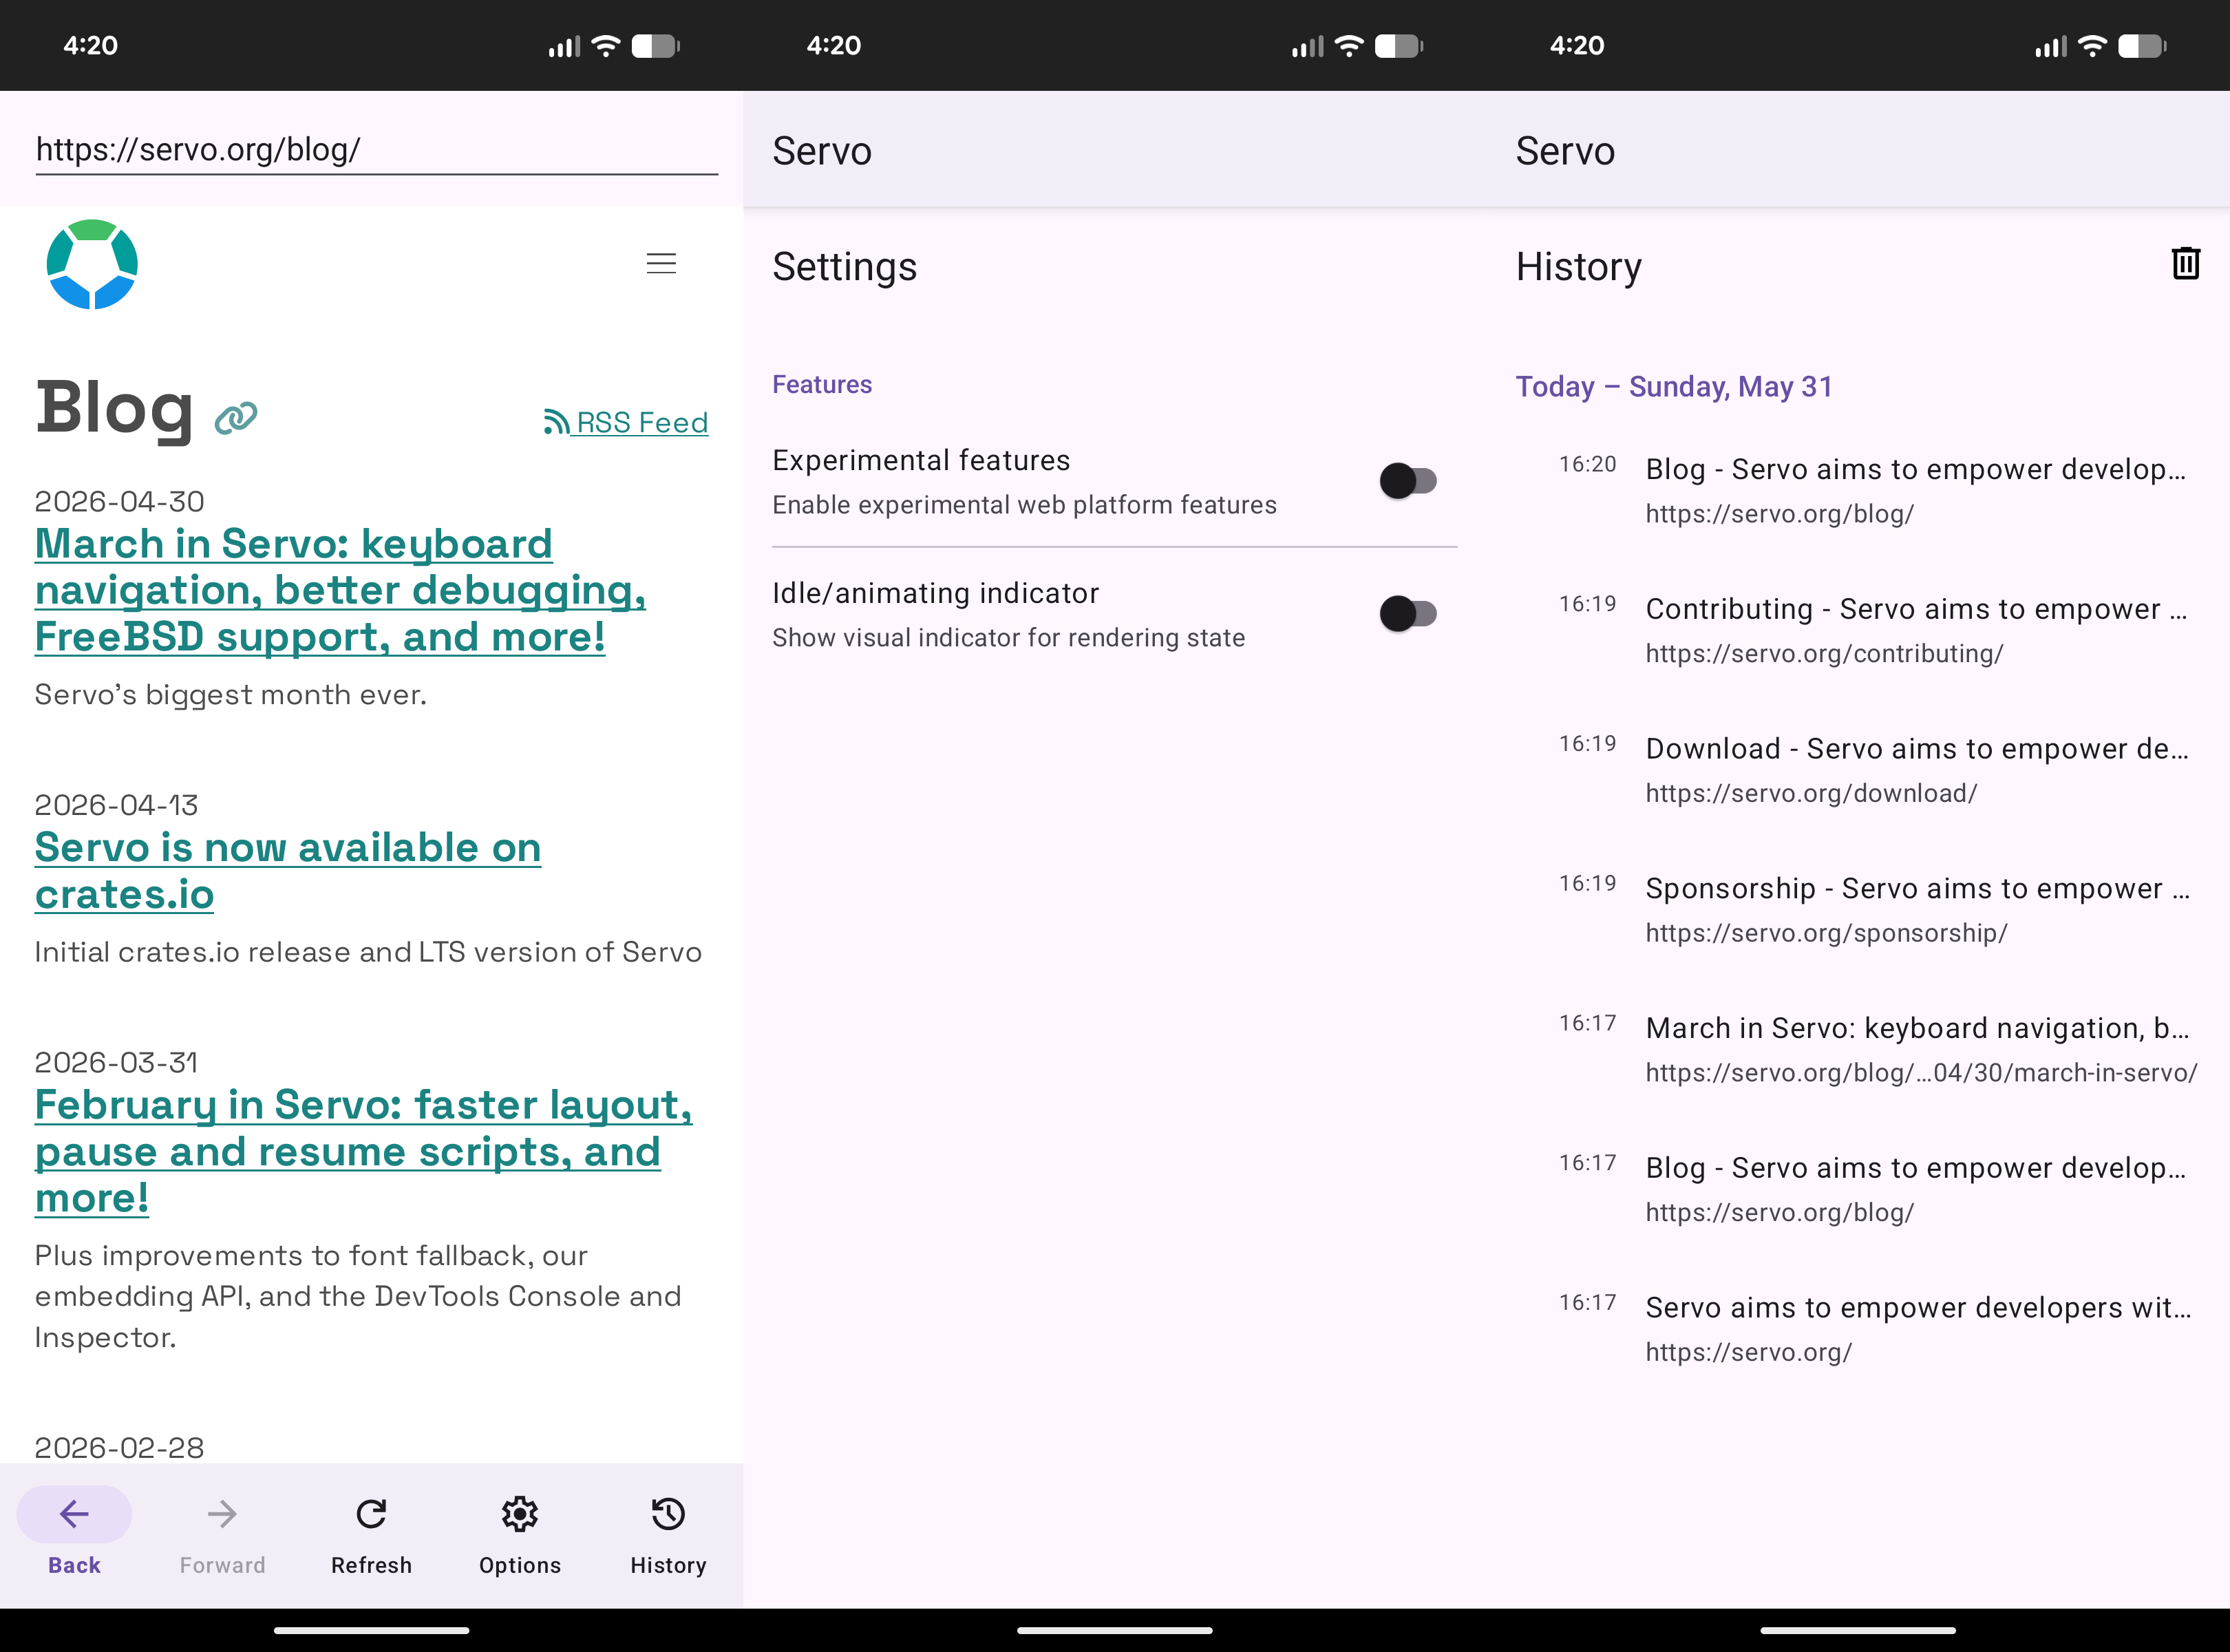This screenshot has height=1652, width=2230.
Task: Click the Blog heading permalink chain icon
Action: pyautogui.click(x=236, y=417)
